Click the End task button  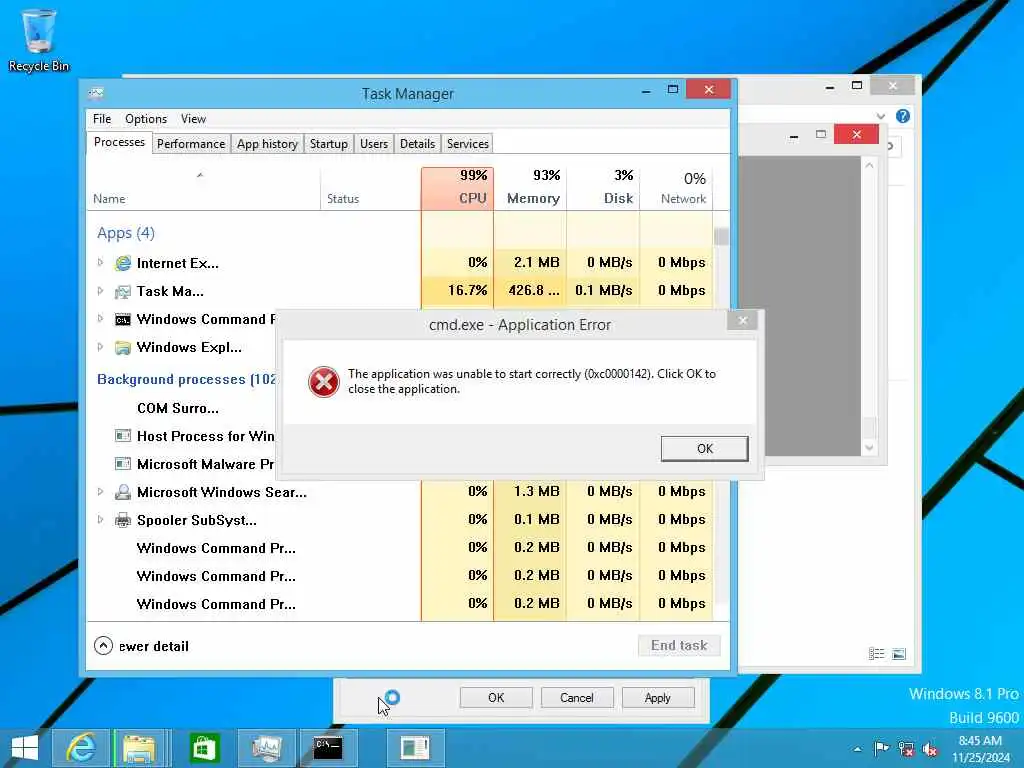(x=679, y=645)
